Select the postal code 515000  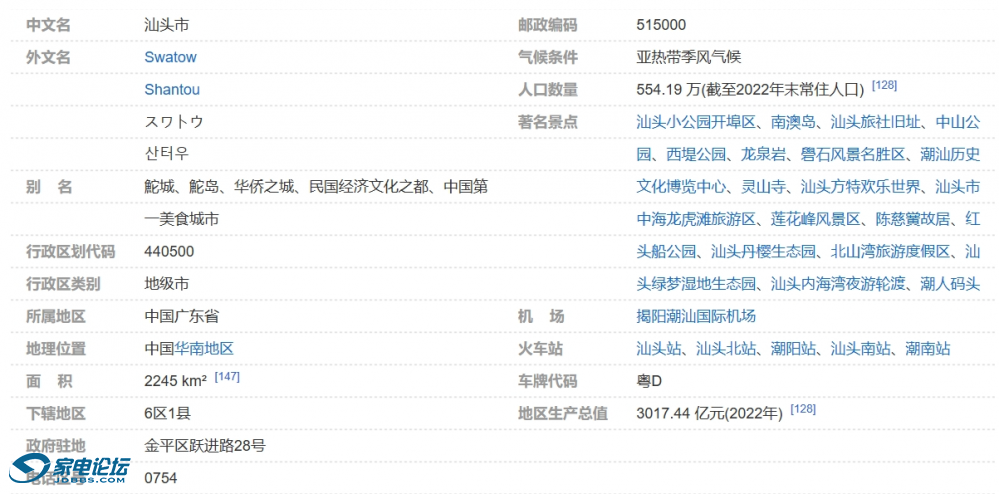point(661,25)
